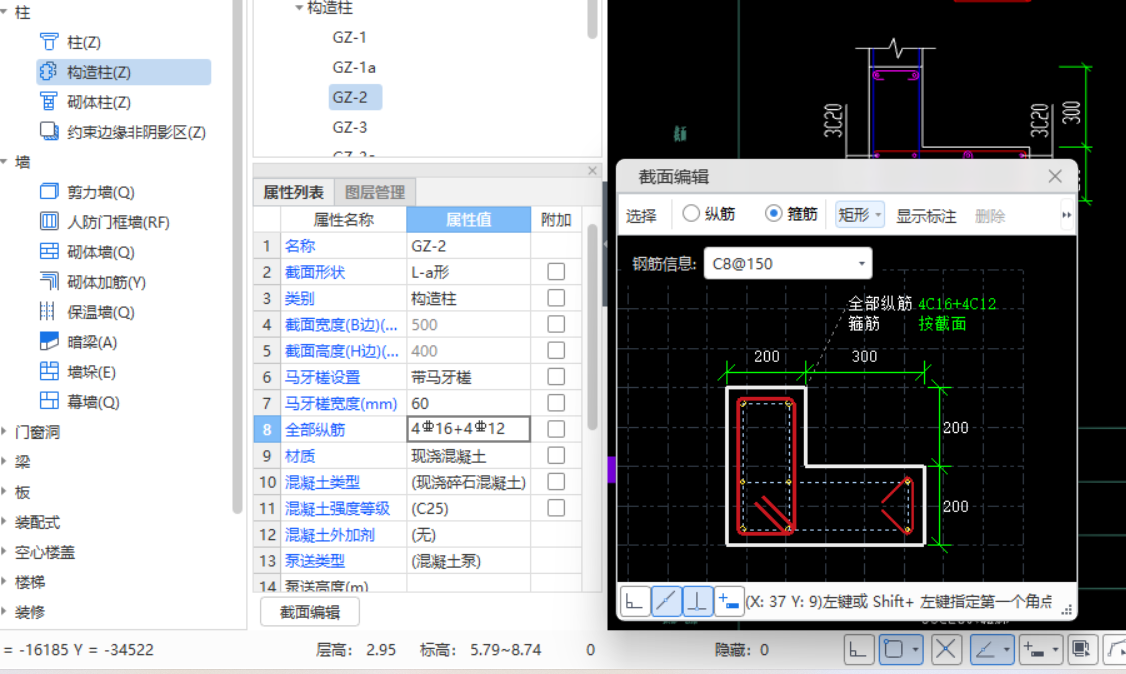Click the polar angle snap icon in status bar
This screenshot has height=674, width=1126.
pos(985,650)
